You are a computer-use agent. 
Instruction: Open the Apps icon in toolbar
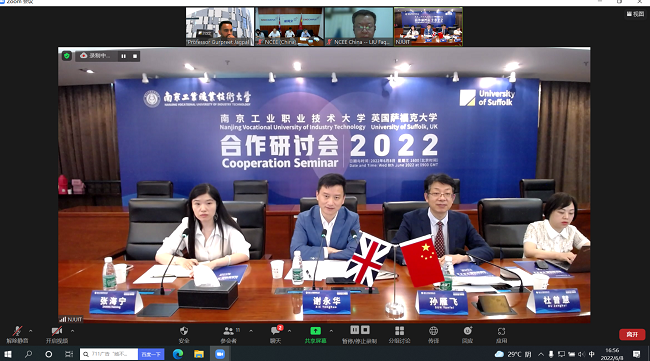[x=502, y=334]
